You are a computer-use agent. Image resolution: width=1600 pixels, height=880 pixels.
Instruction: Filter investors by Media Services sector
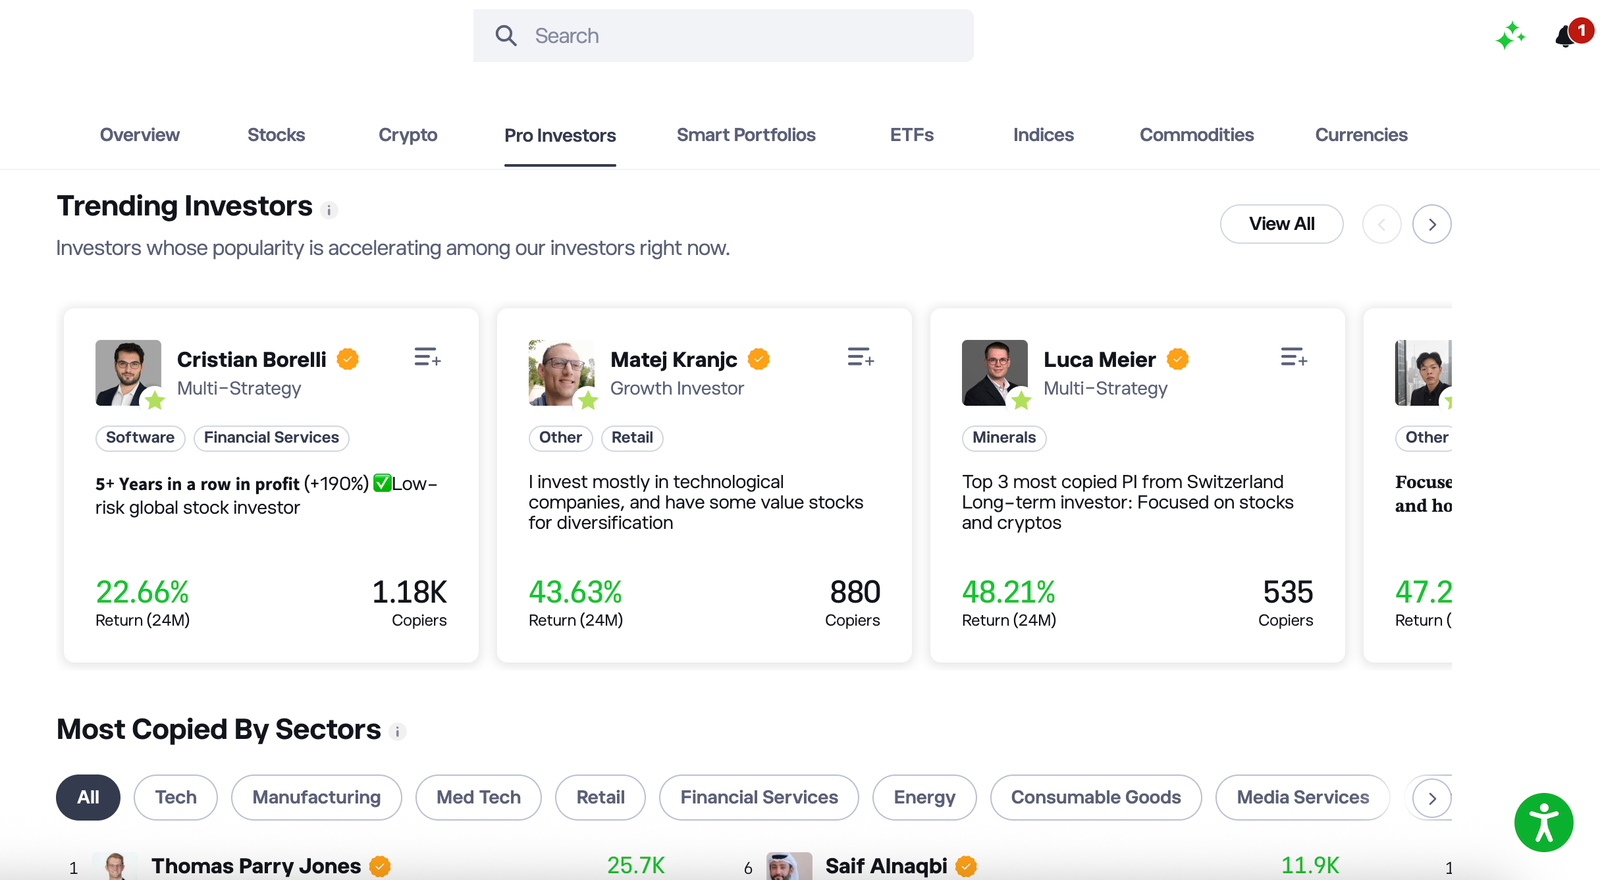tap(1302, 797)
